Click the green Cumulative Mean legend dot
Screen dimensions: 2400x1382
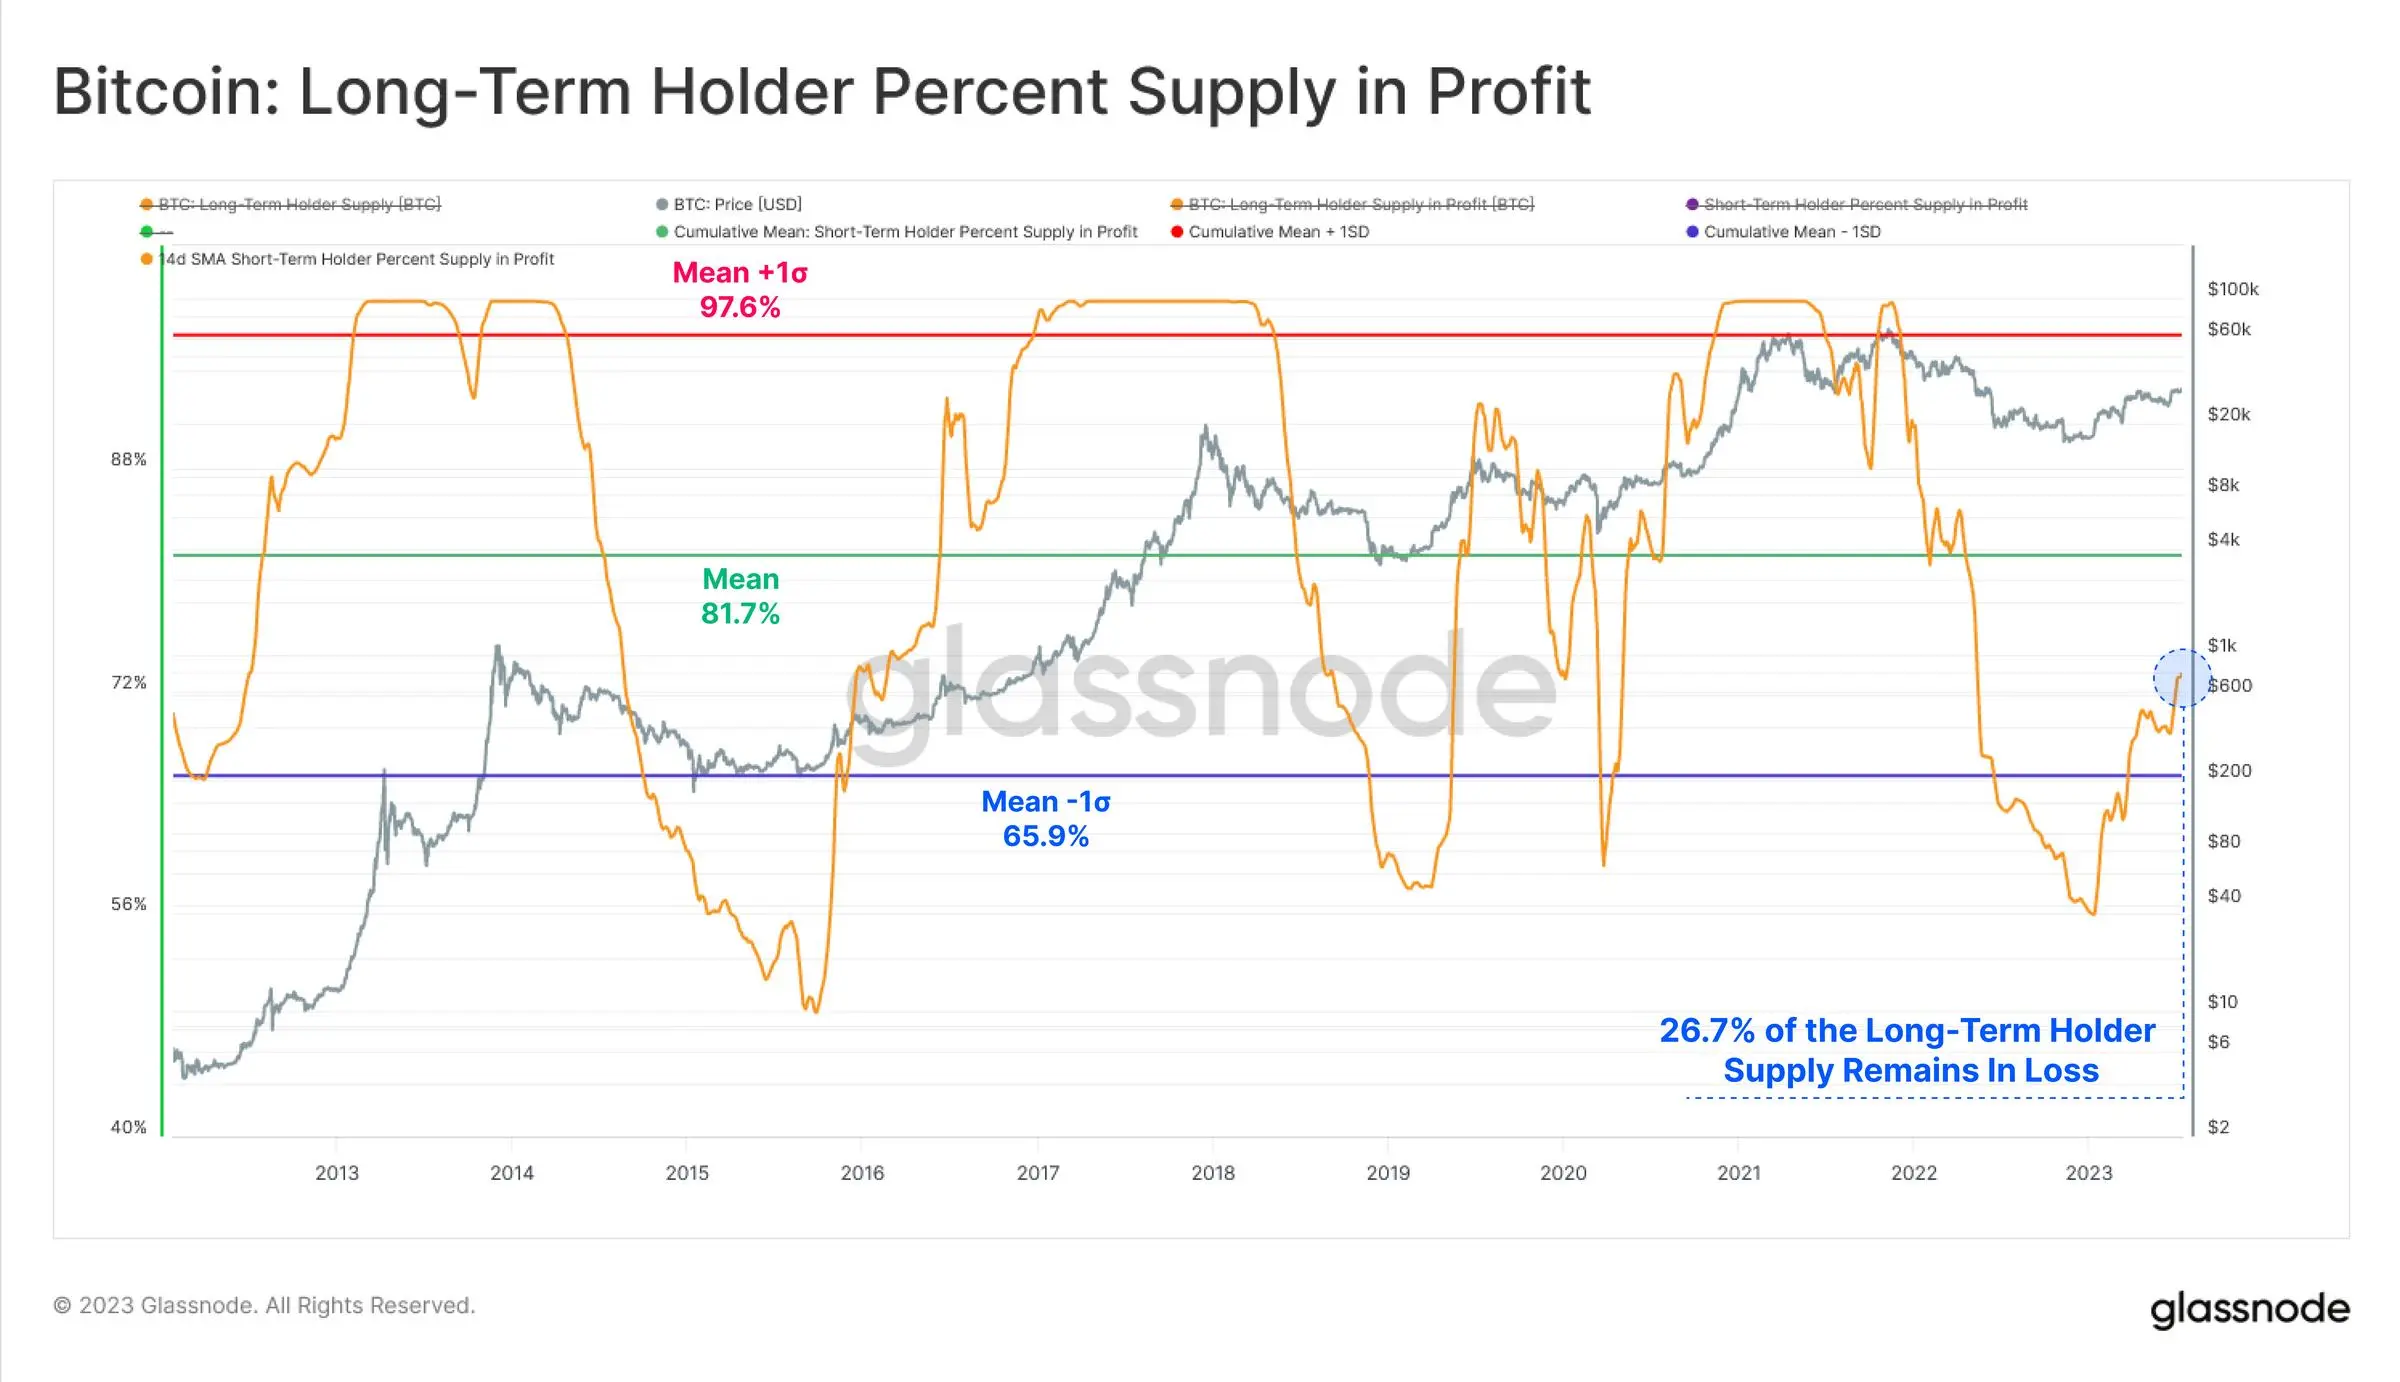pos(662,232)
